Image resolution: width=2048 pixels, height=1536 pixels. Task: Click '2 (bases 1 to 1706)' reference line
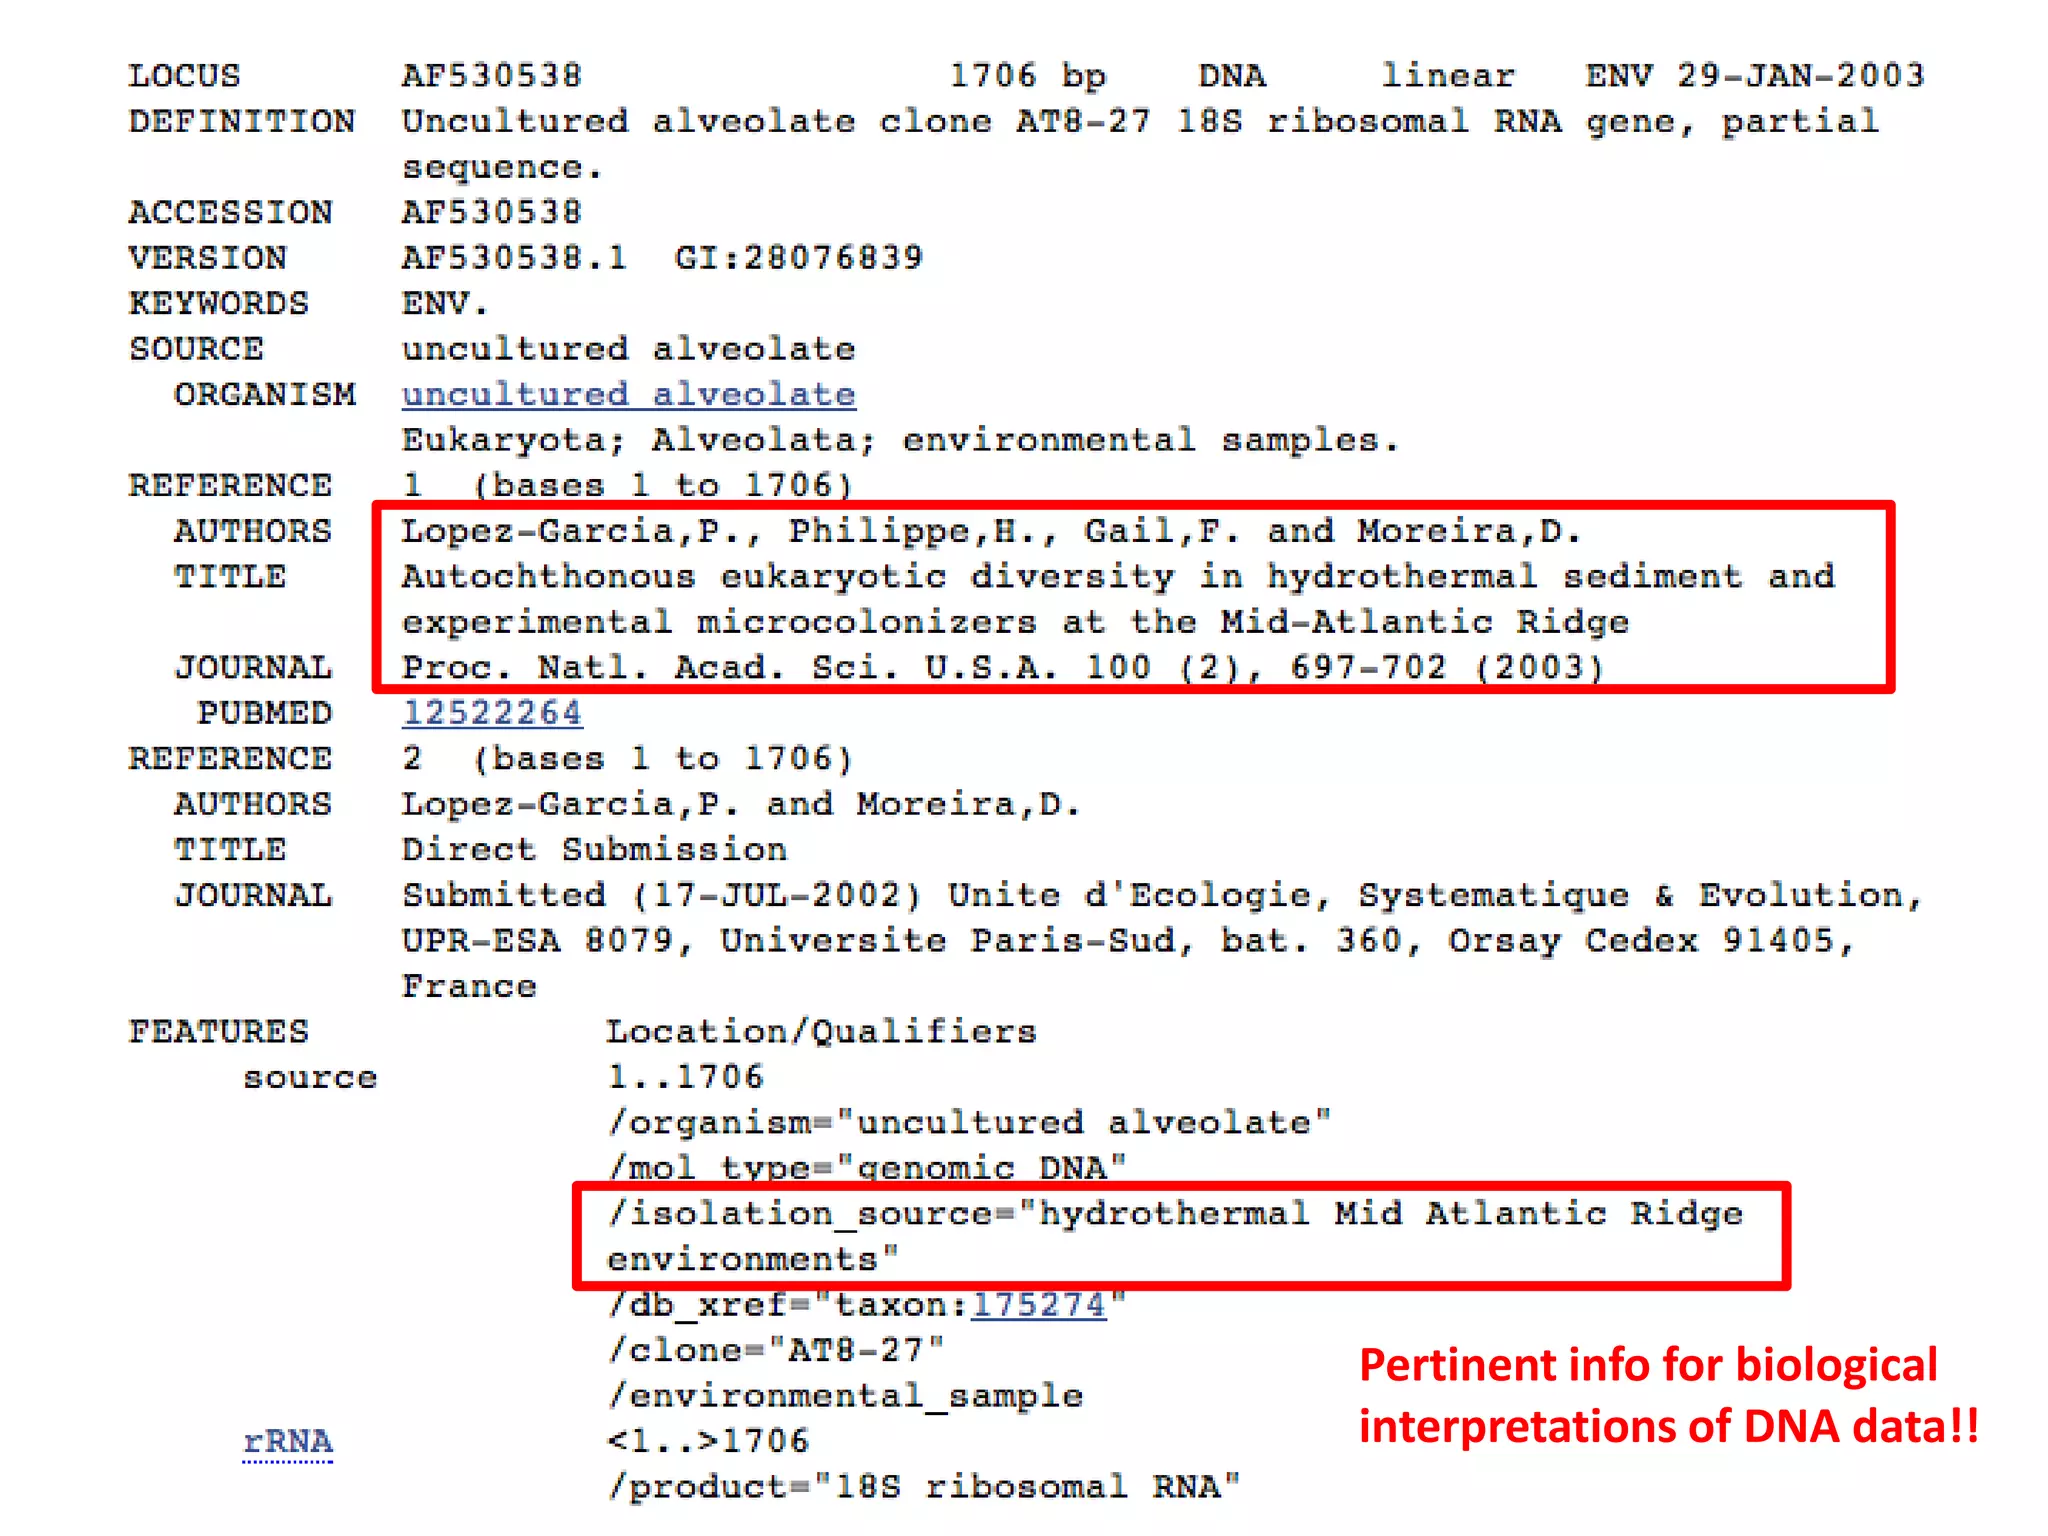pos(627,759)
